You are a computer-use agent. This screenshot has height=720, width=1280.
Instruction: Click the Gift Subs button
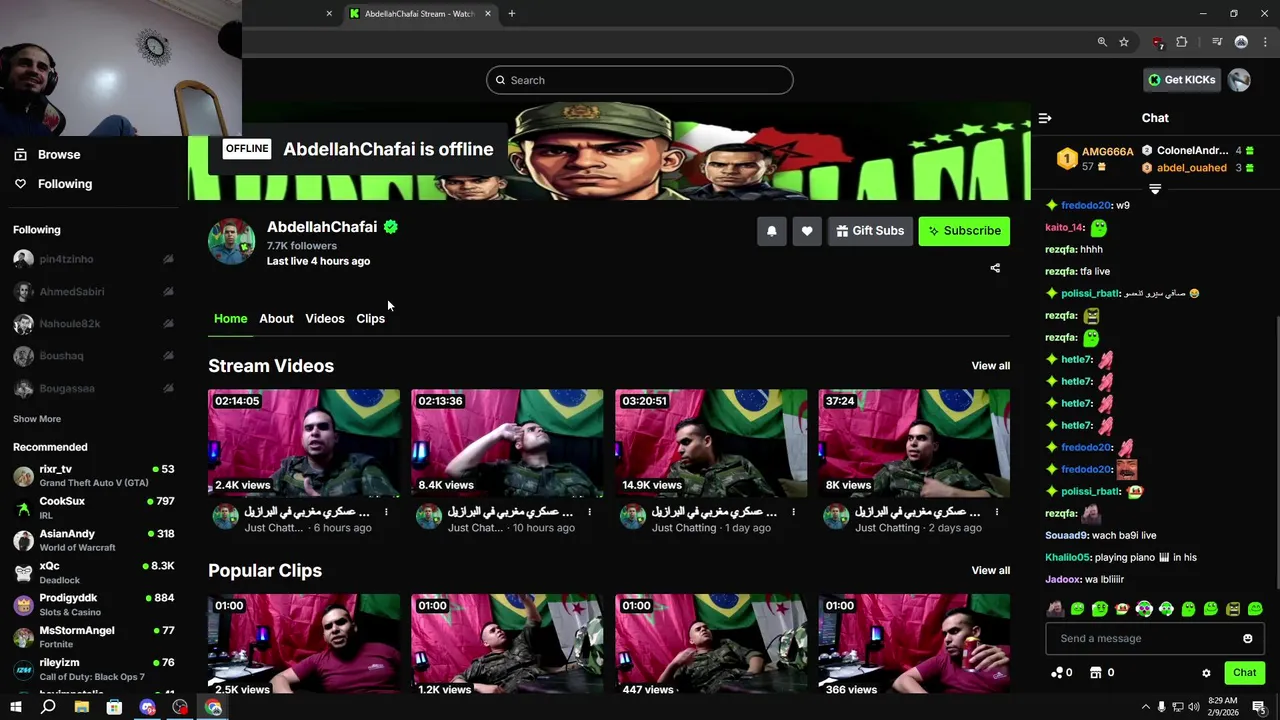coord(870,231)
